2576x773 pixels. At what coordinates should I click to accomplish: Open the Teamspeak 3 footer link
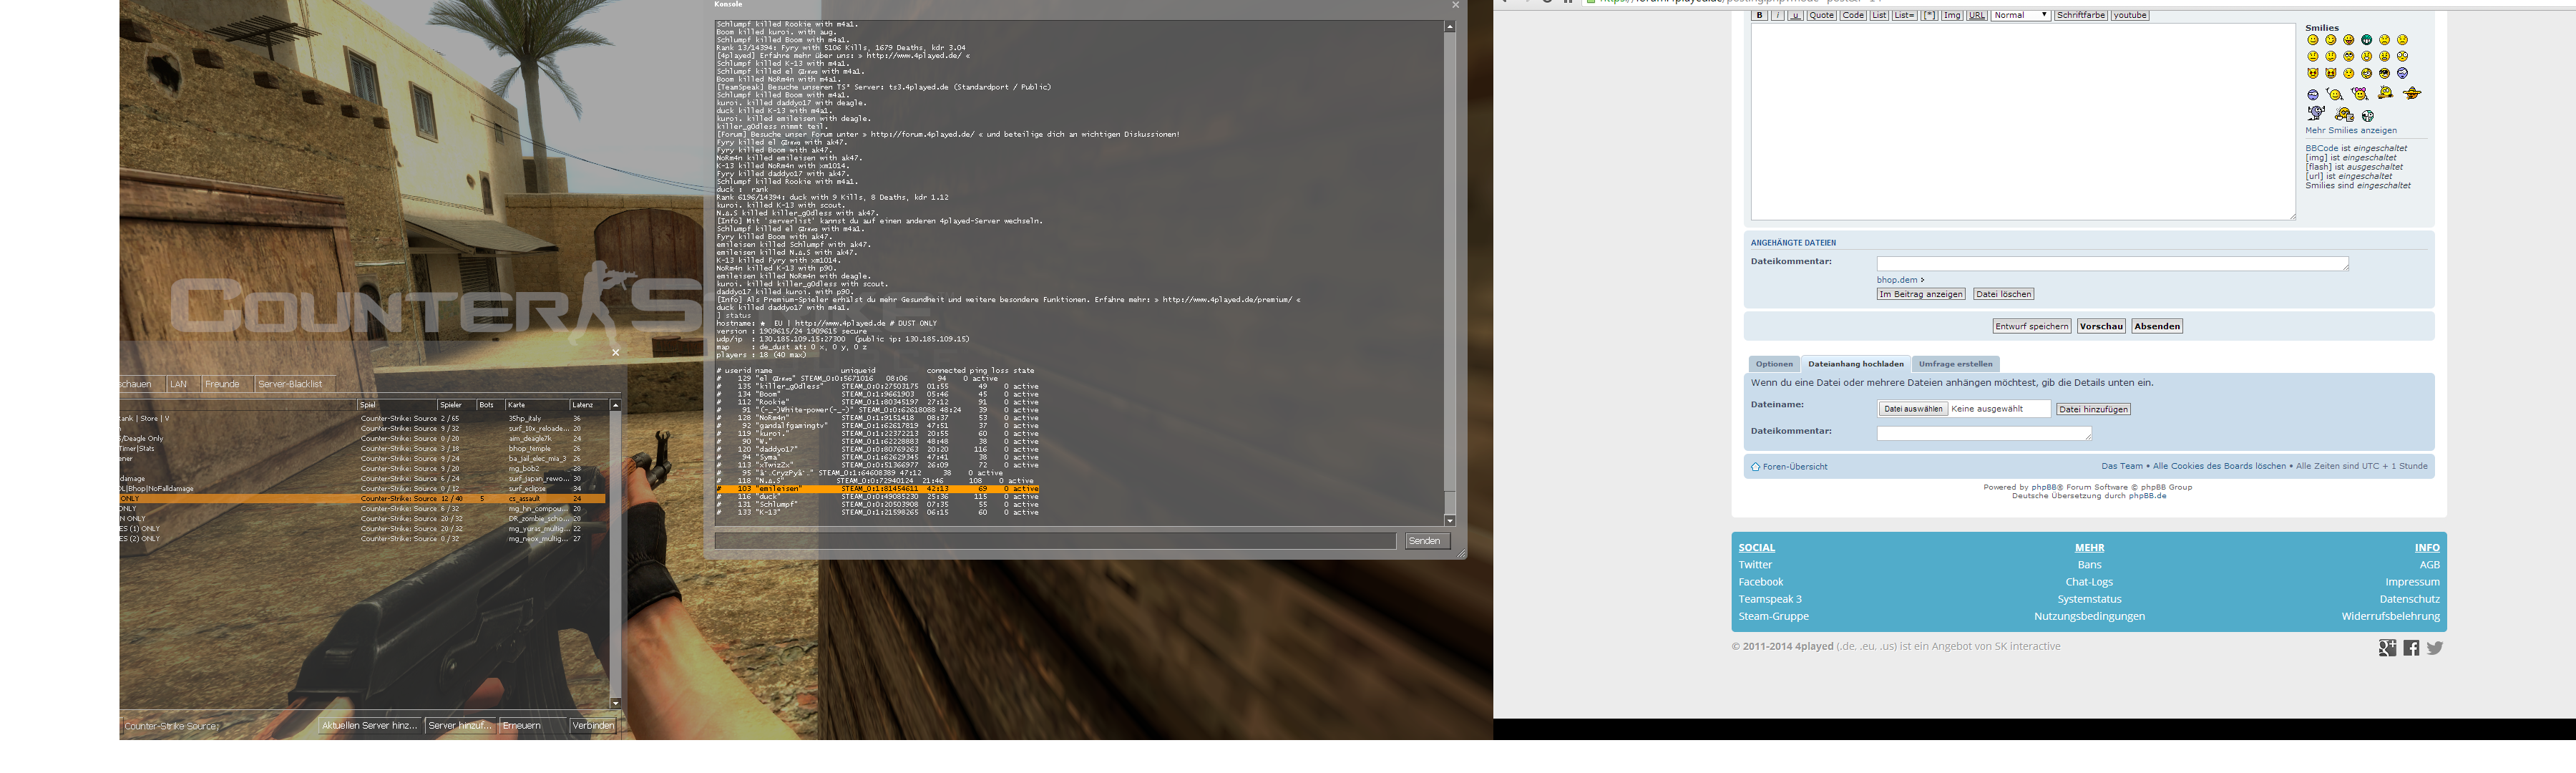1770,599
